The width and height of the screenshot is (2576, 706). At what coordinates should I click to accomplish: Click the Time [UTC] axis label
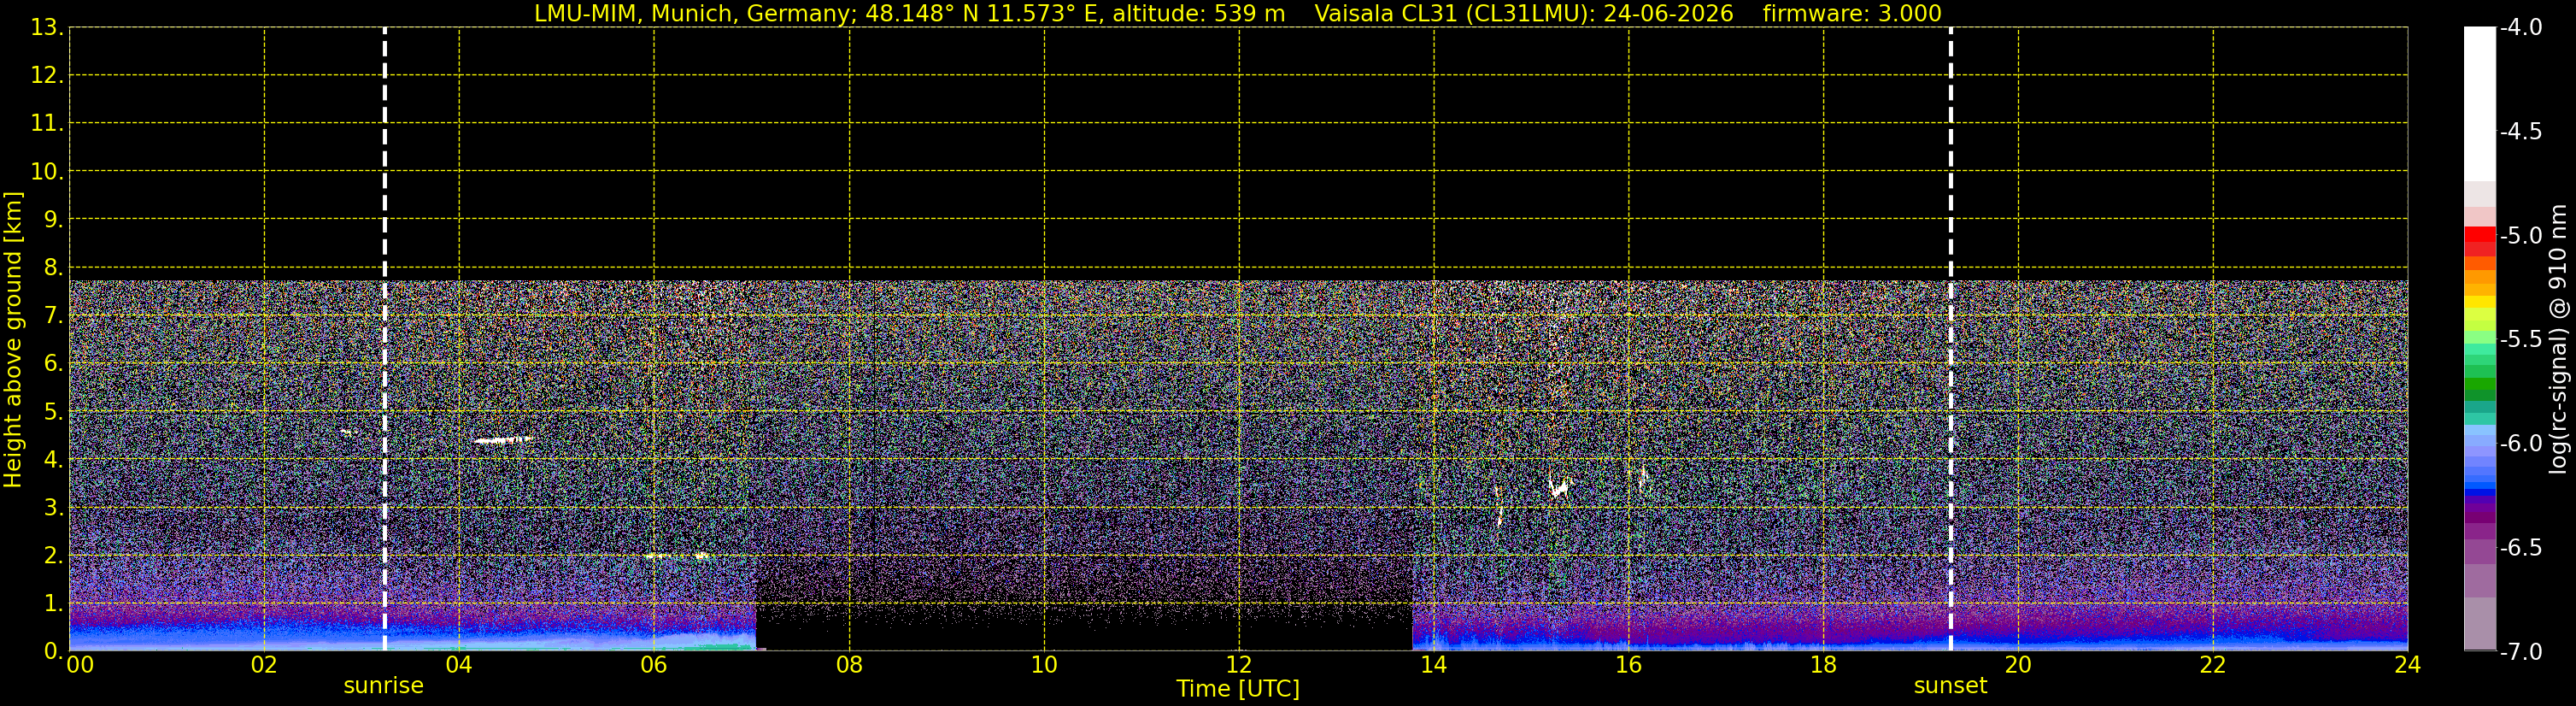coord(1238,688)
